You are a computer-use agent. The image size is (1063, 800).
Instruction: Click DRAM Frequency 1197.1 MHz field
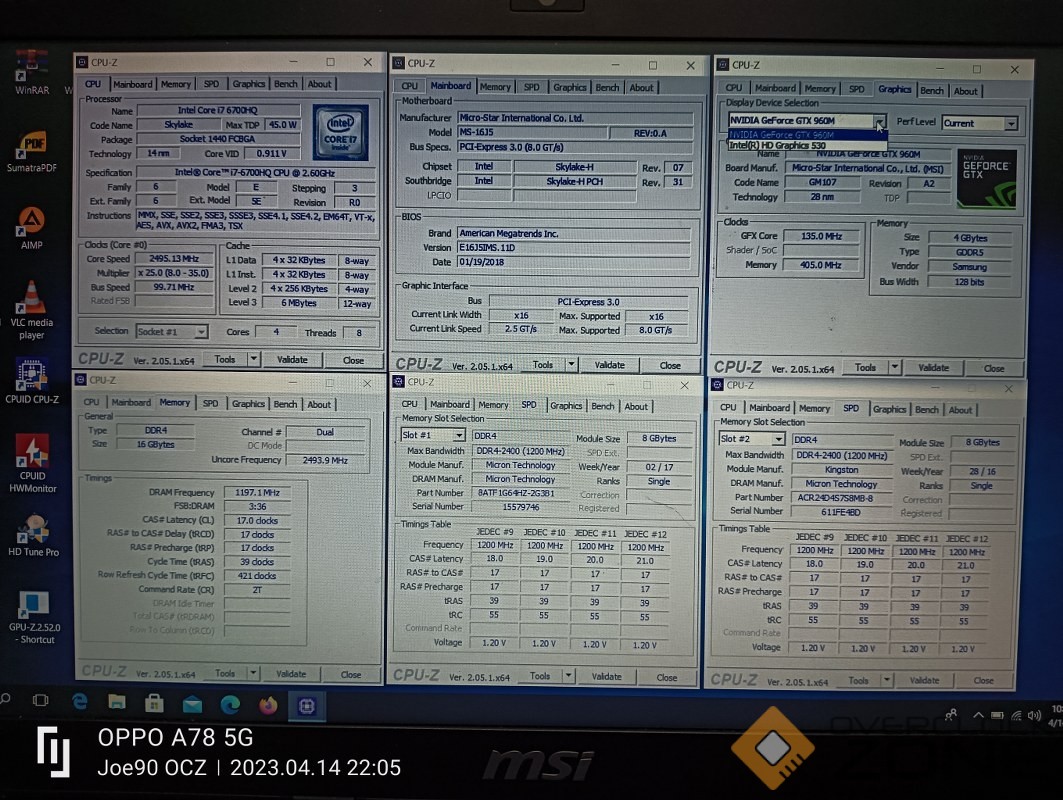(258, 492)
